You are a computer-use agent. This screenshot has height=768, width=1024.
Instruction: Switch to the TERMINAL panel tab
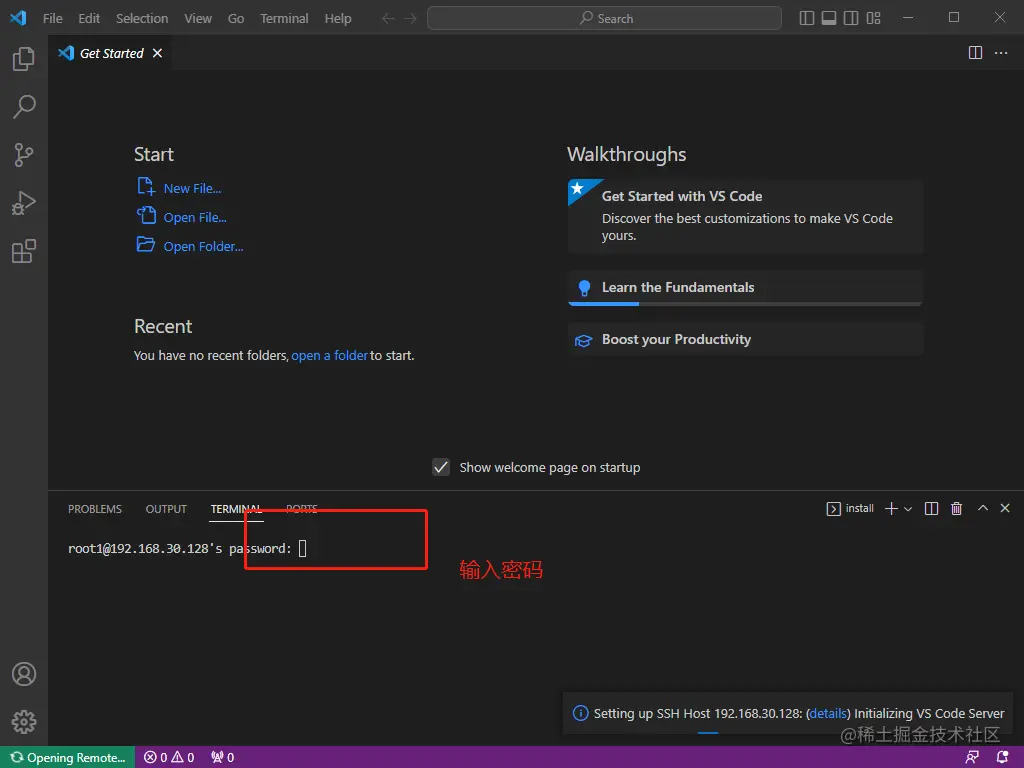click(236, 509)
